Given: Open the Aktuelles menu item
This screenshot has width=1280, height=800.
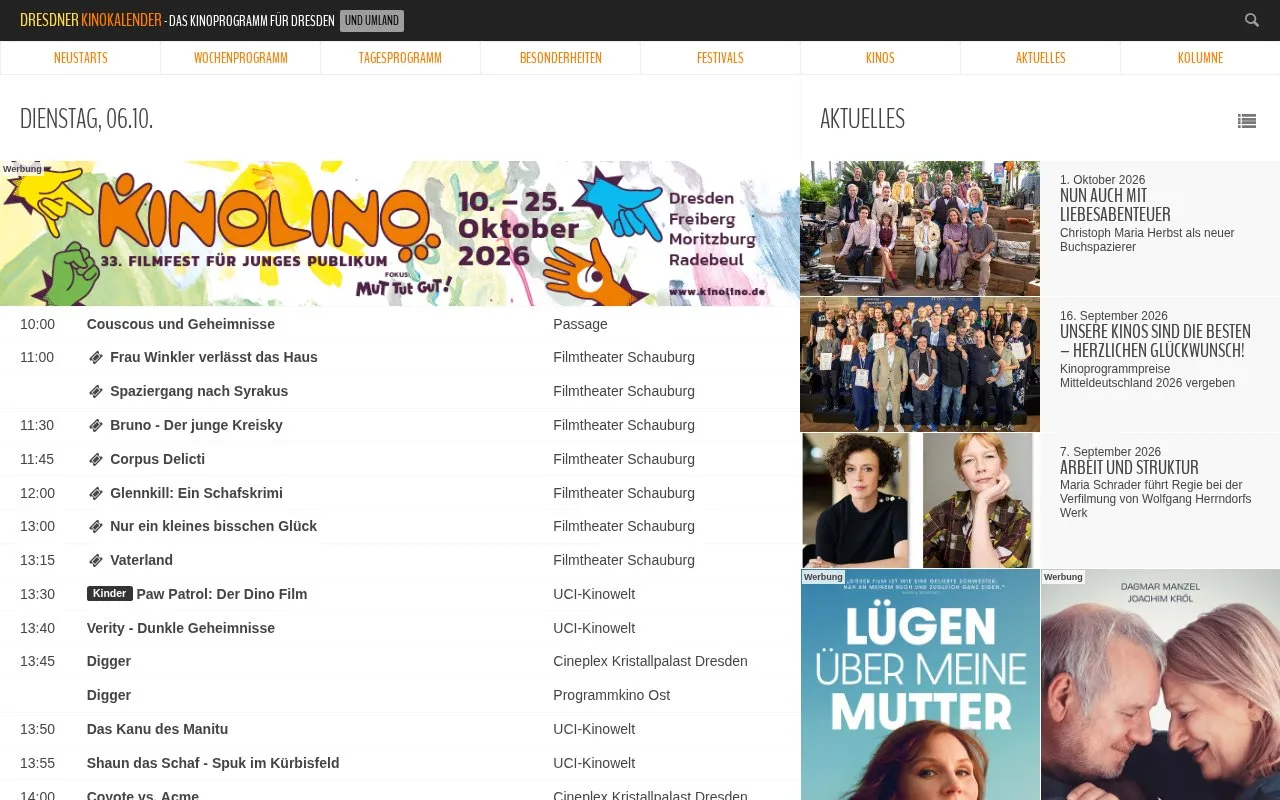Looking at the screenshot, I should point(1040,58).
